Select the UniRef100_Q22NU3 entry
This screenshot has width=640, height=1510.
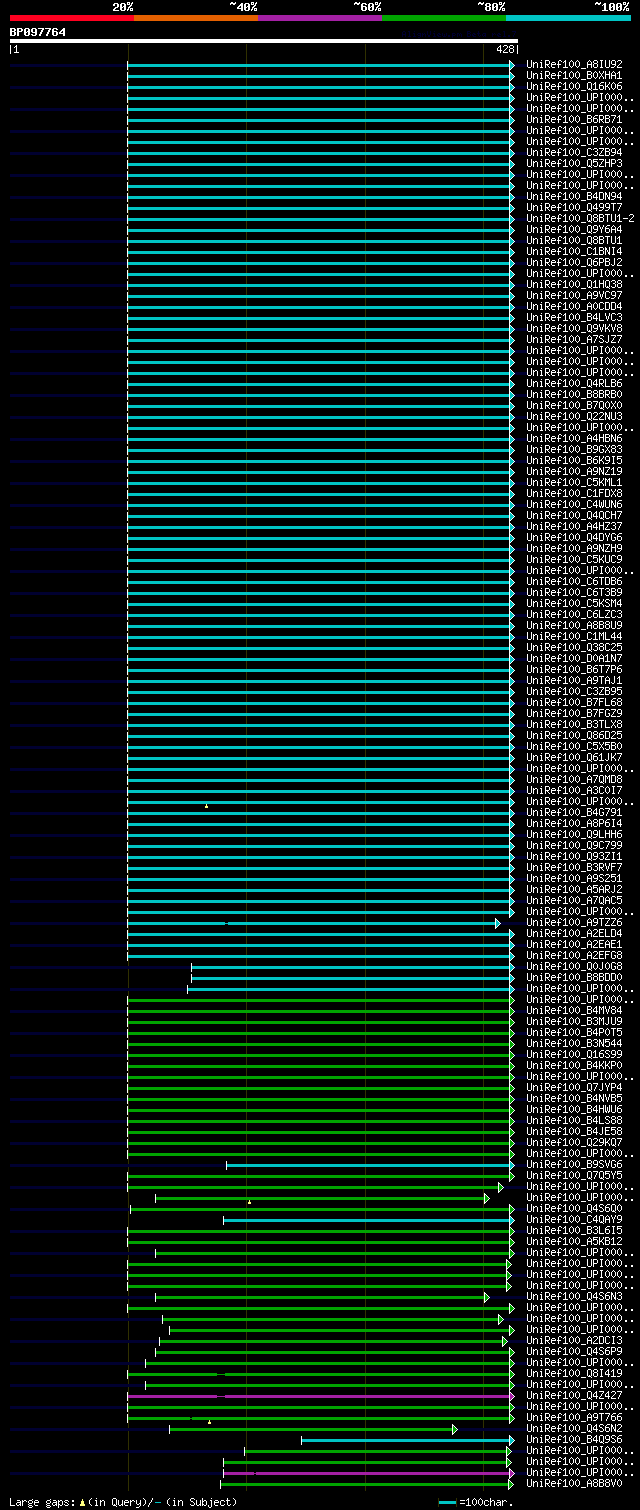point(574,417)
